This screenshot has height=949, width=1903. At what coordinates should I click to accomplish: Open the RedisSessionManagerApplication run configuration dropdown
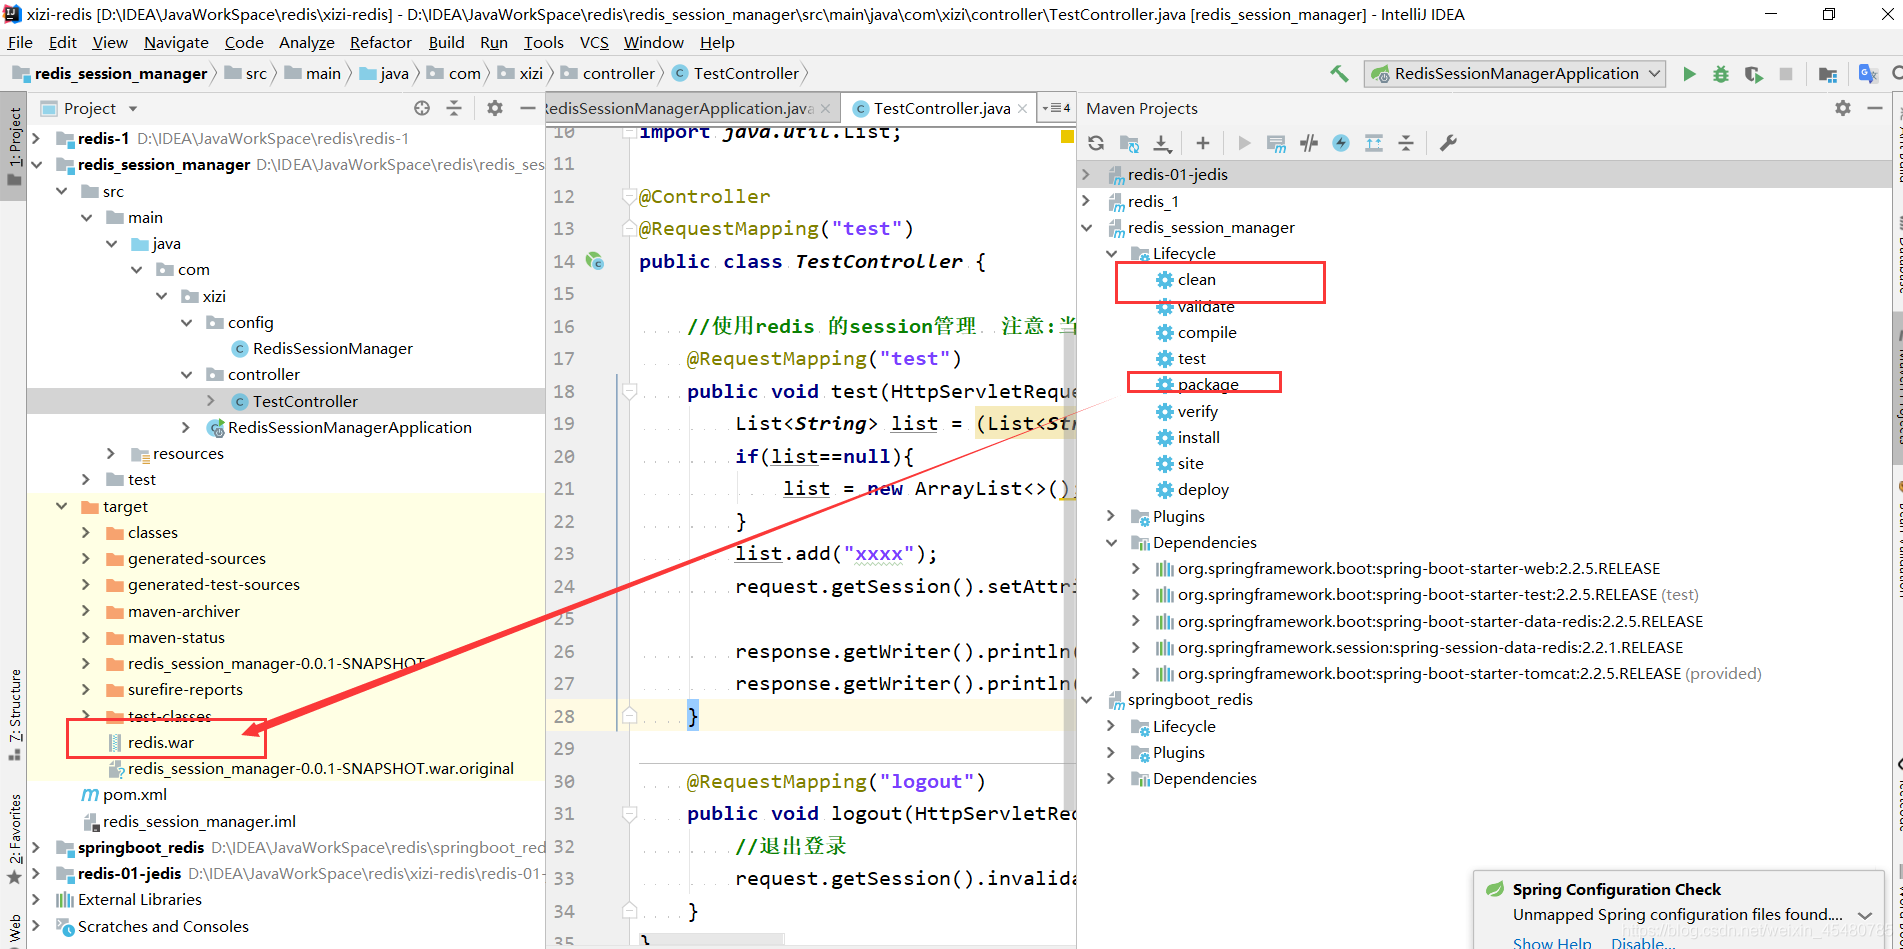click(1515, 74)
